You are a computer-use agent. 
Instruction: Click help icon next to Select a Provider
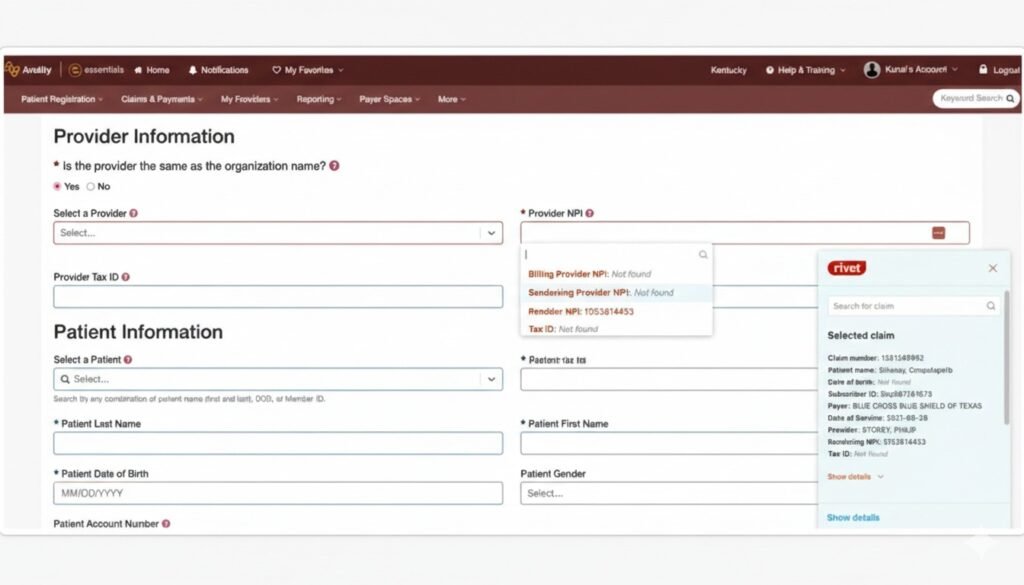point(134,214)
